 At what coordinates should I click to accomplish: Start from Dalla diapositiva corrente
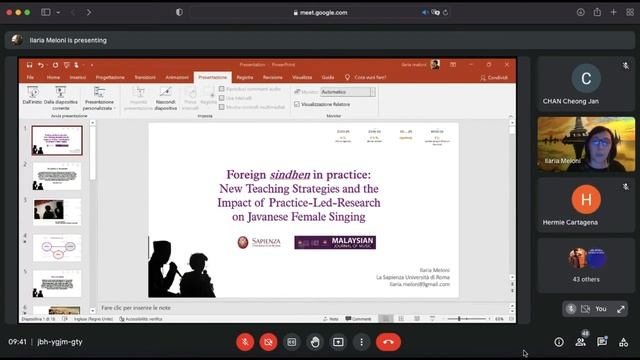click(x=61, y=98)
